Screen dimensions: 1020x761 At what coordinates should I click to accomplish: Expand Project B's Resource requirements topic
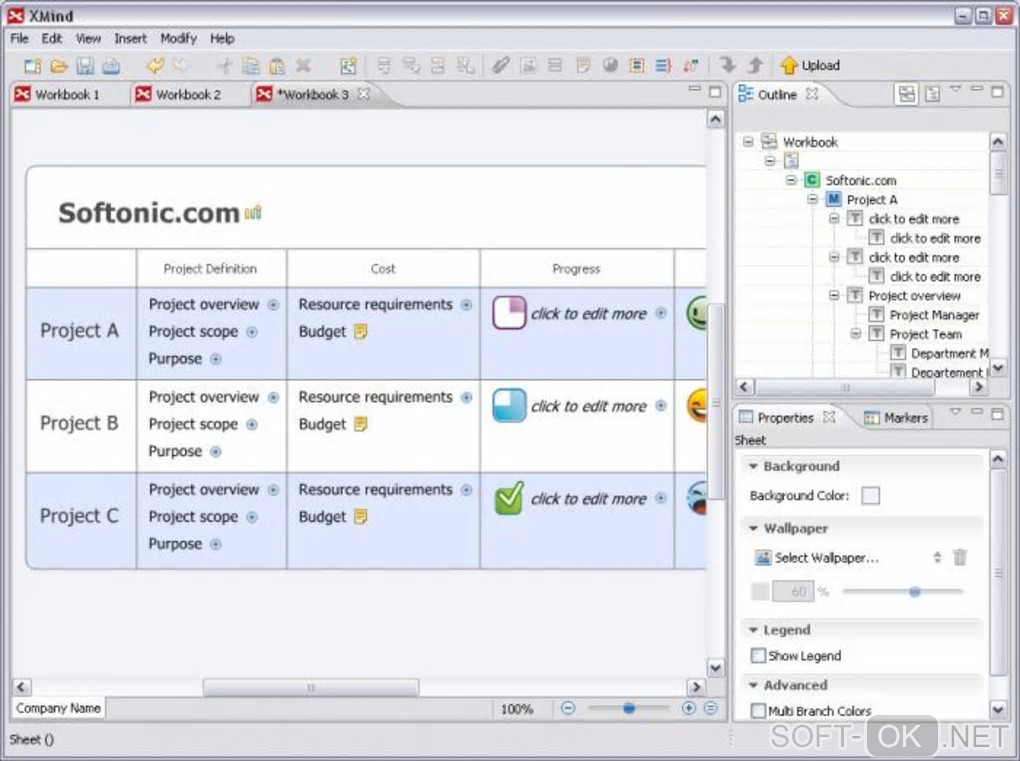466,397
